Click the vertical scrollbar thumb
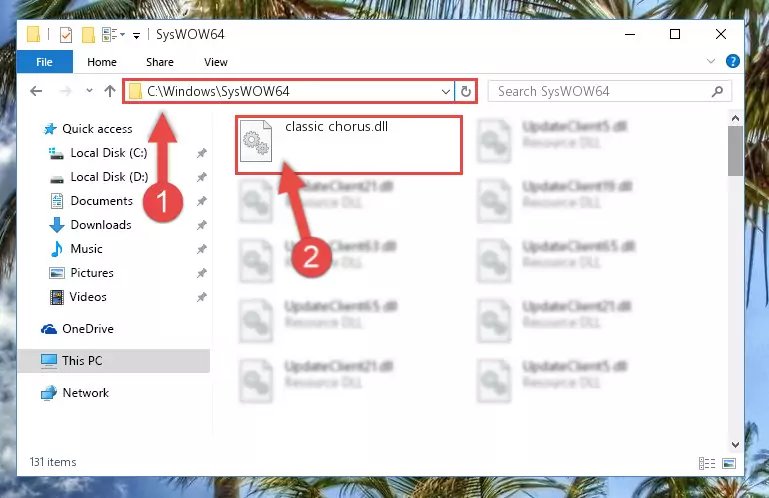 point(735,151)
